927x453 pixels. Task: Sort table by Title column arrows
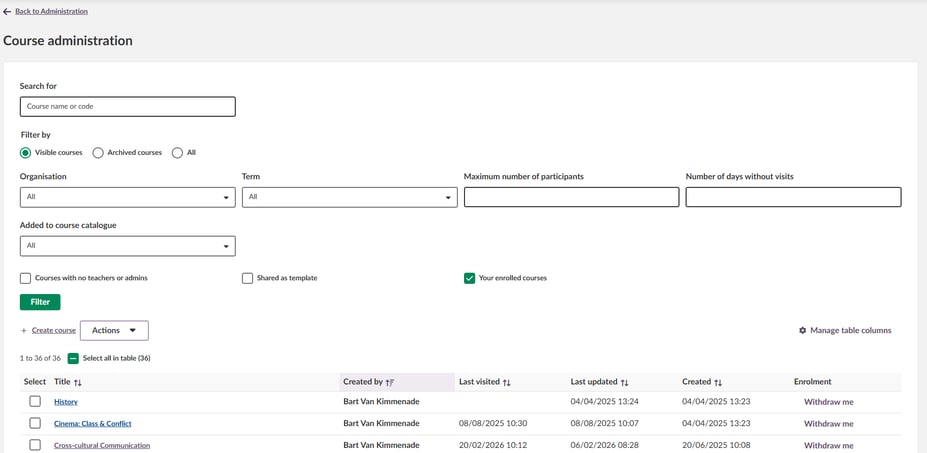coord(78,382)
